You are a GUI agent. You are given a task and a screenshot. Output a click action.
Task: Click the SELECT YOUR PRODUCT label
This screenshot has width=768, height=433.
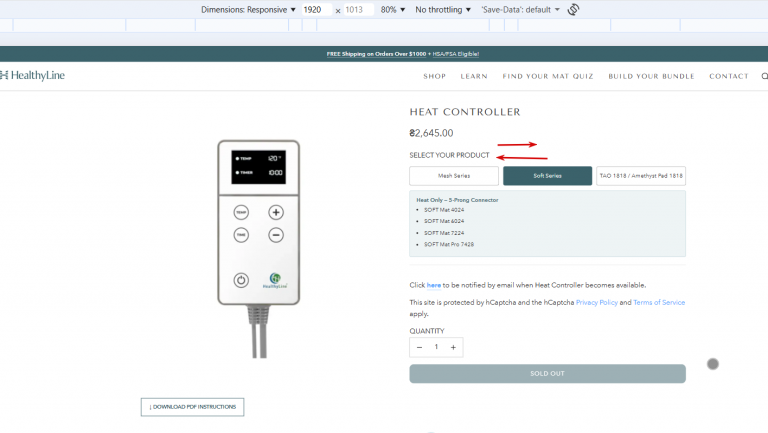coord(449,155)
